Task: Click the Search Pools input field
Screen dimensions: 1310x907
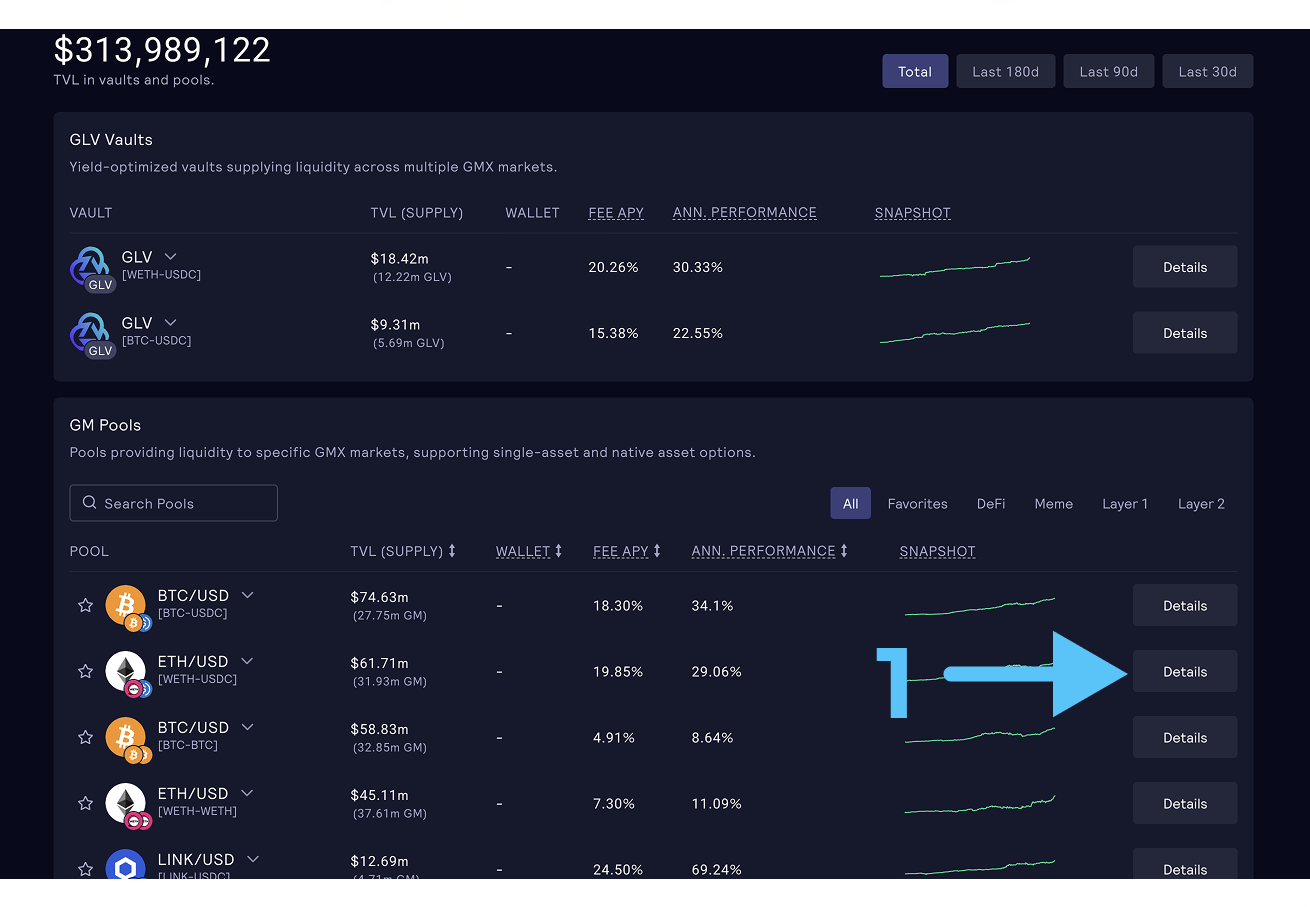Action: click(174, 503)
